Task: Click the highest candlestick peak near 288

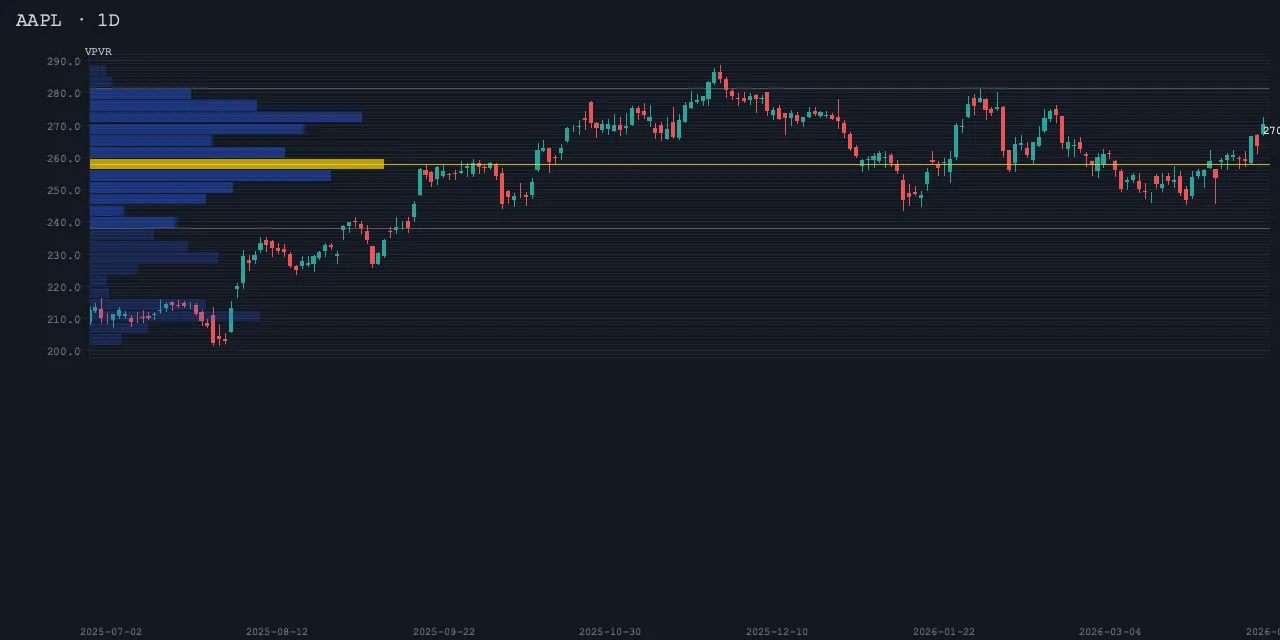Action: click(x=718, y=74)
